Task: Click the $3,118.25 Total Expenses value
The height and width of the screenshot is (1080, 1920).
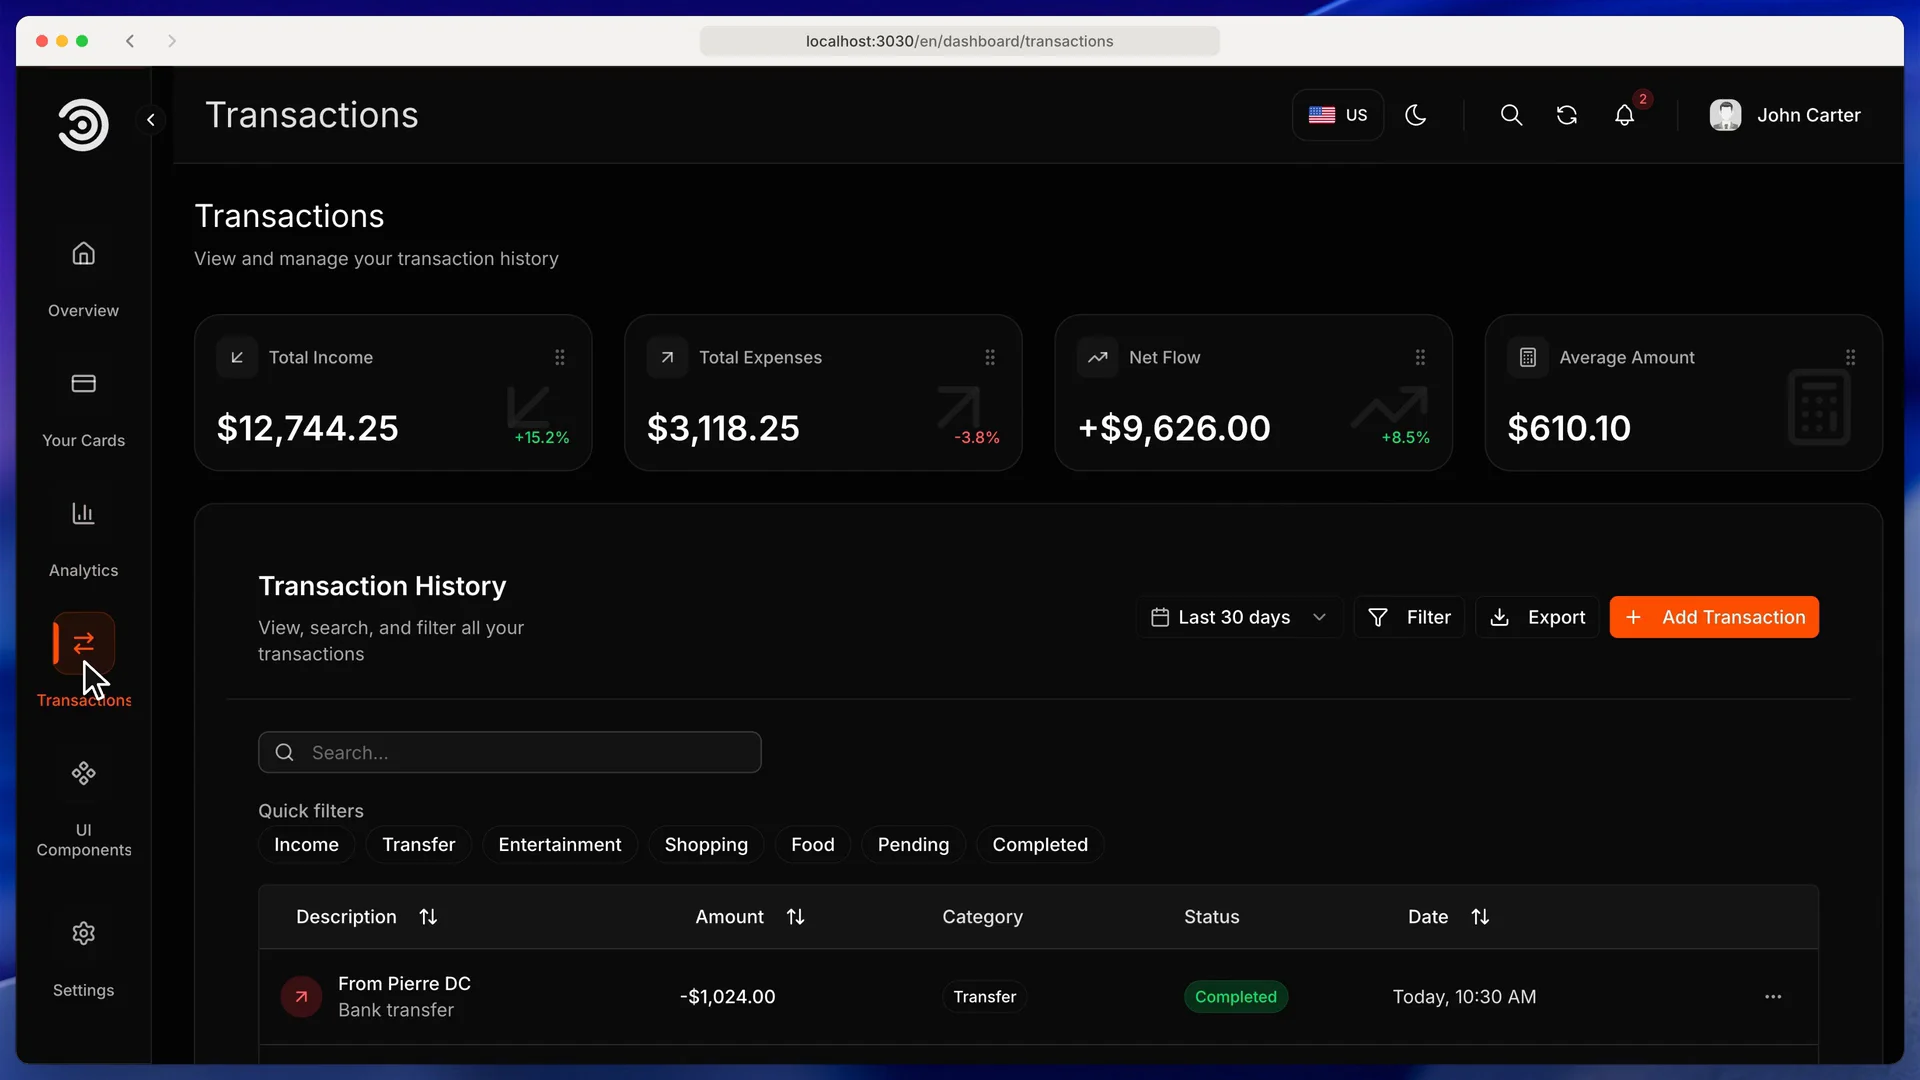Action: (x=723, y=428)
